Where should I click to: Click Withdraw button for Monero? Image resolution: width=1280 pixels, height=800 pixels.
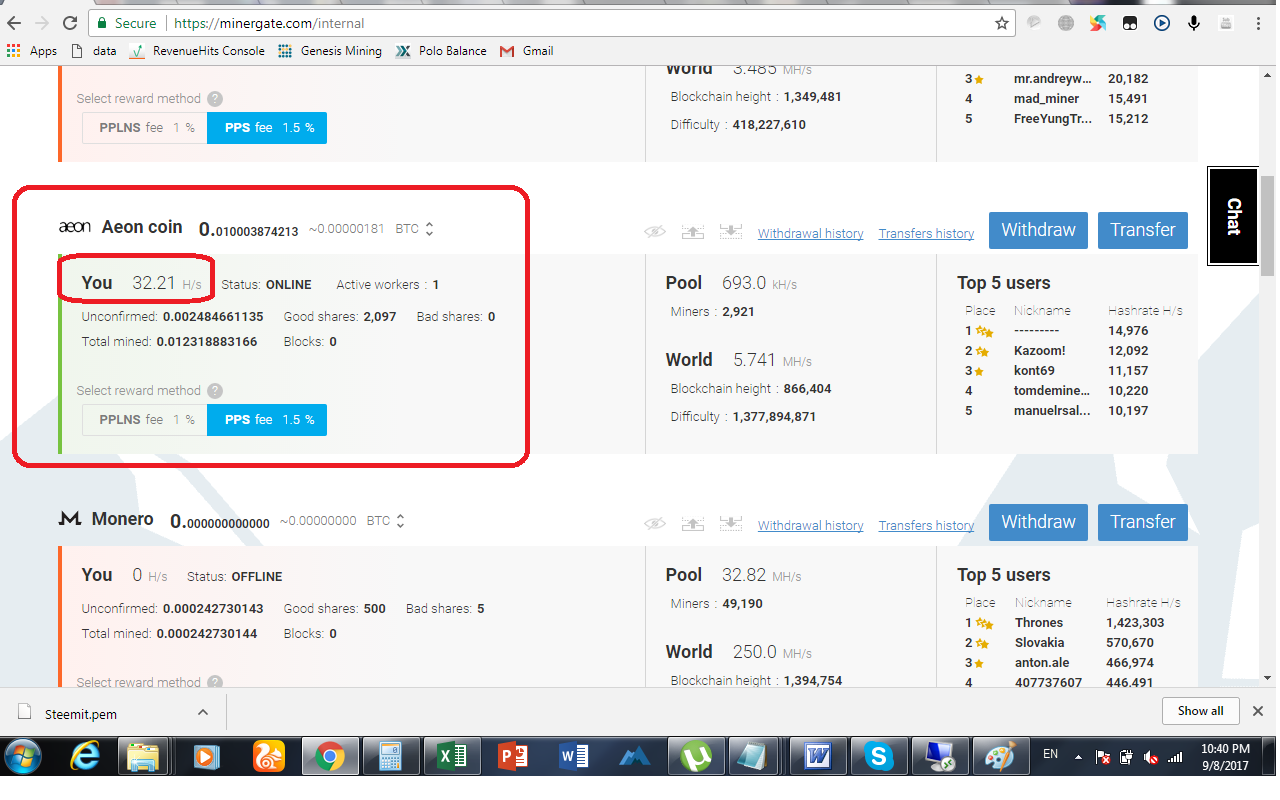1039,522
